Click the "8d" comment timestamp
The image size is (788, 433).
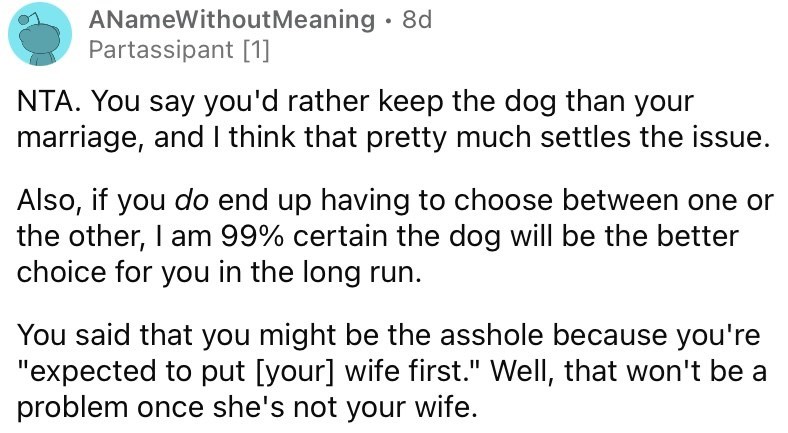(413, 23)
